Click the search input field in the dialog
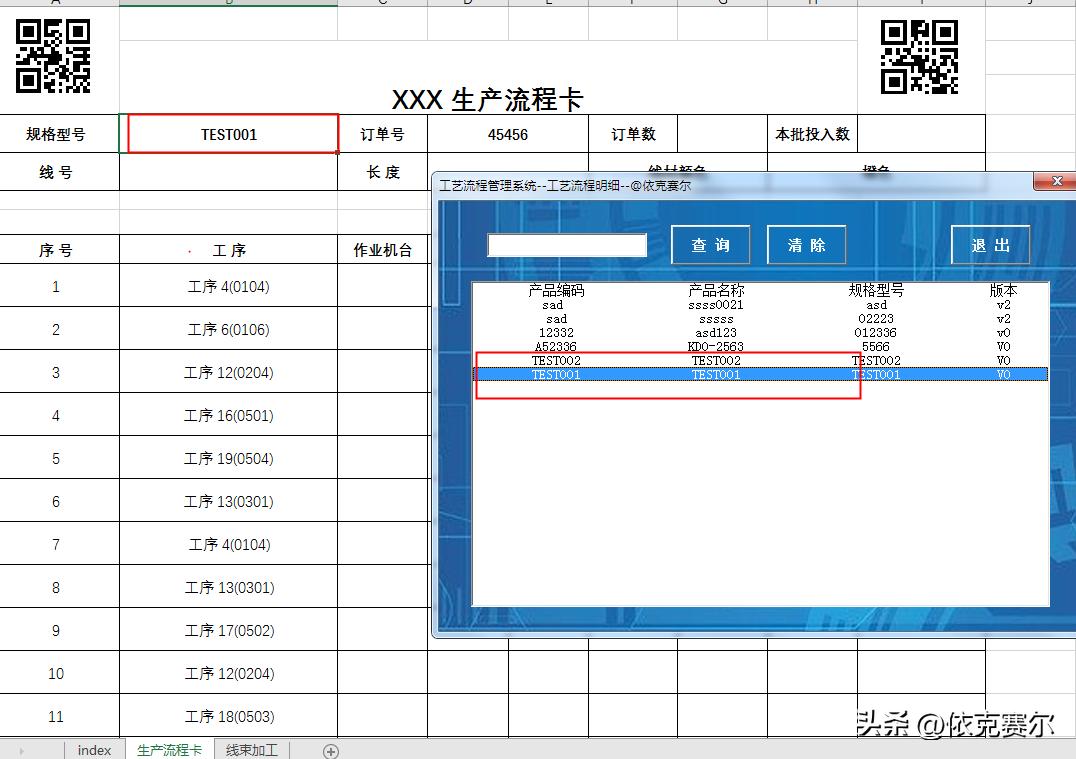 [x=566, y=244]
